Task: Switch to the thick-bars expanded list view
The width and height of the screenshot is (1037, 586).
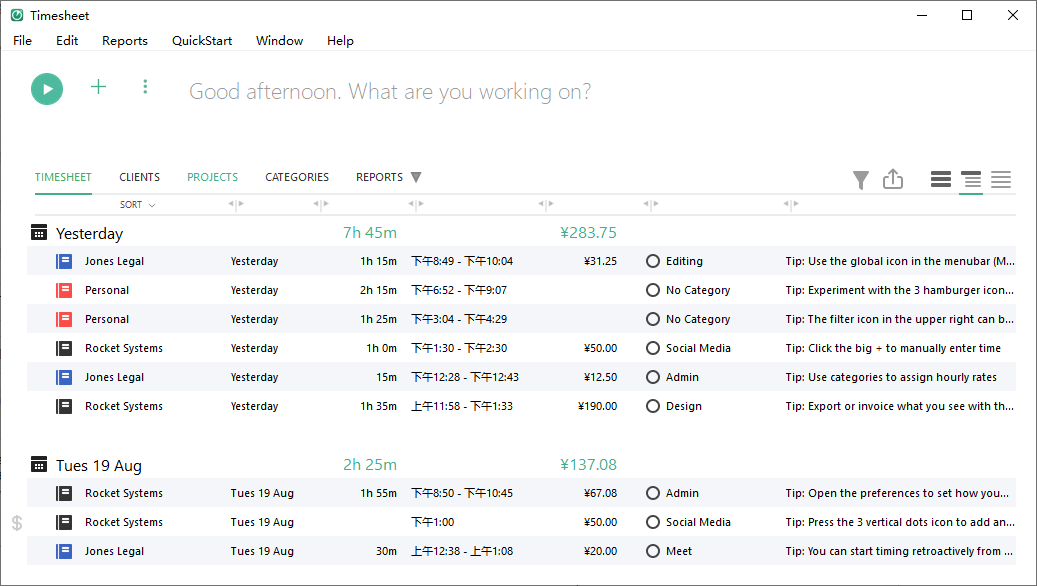Action: pos(940,180)
